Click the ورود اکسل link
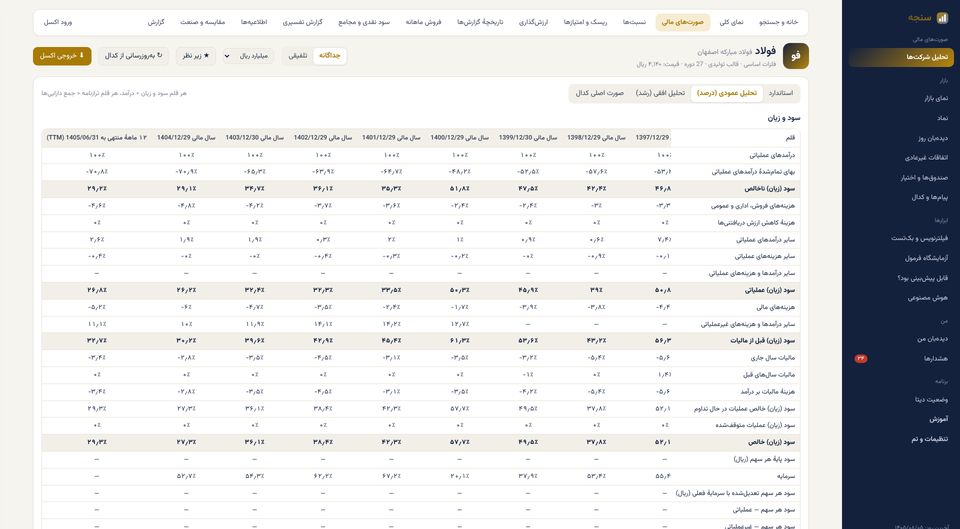 [58, 22]
